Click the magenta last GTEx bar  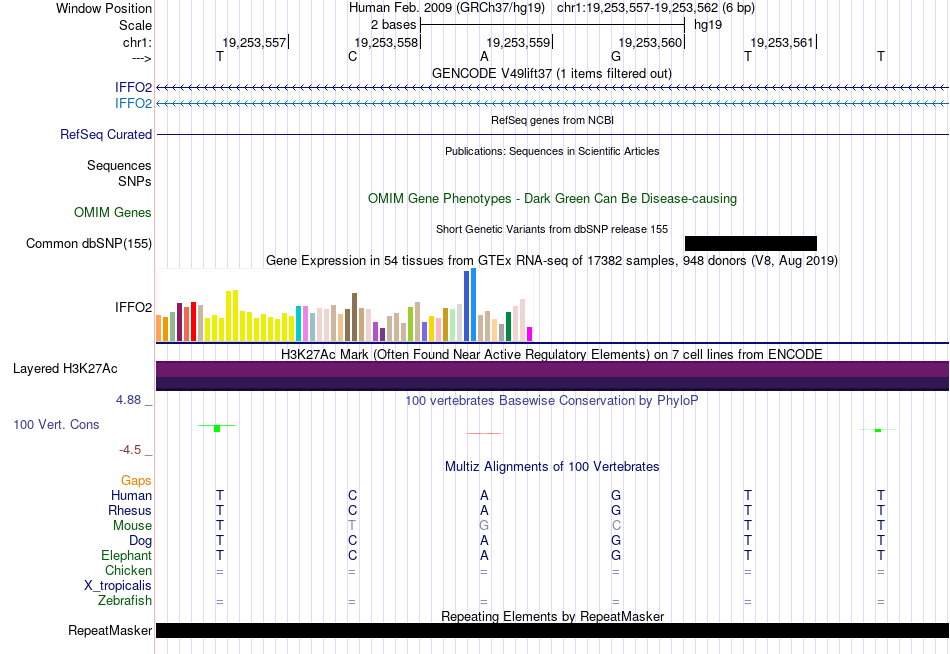click(530, 334)
